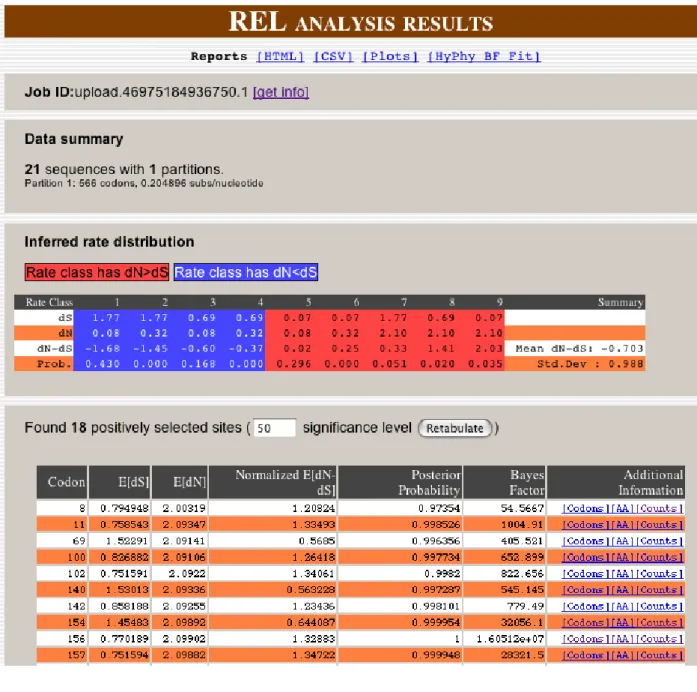
Task: Open AA link for codon 8
Action: (x=622, y=508)
